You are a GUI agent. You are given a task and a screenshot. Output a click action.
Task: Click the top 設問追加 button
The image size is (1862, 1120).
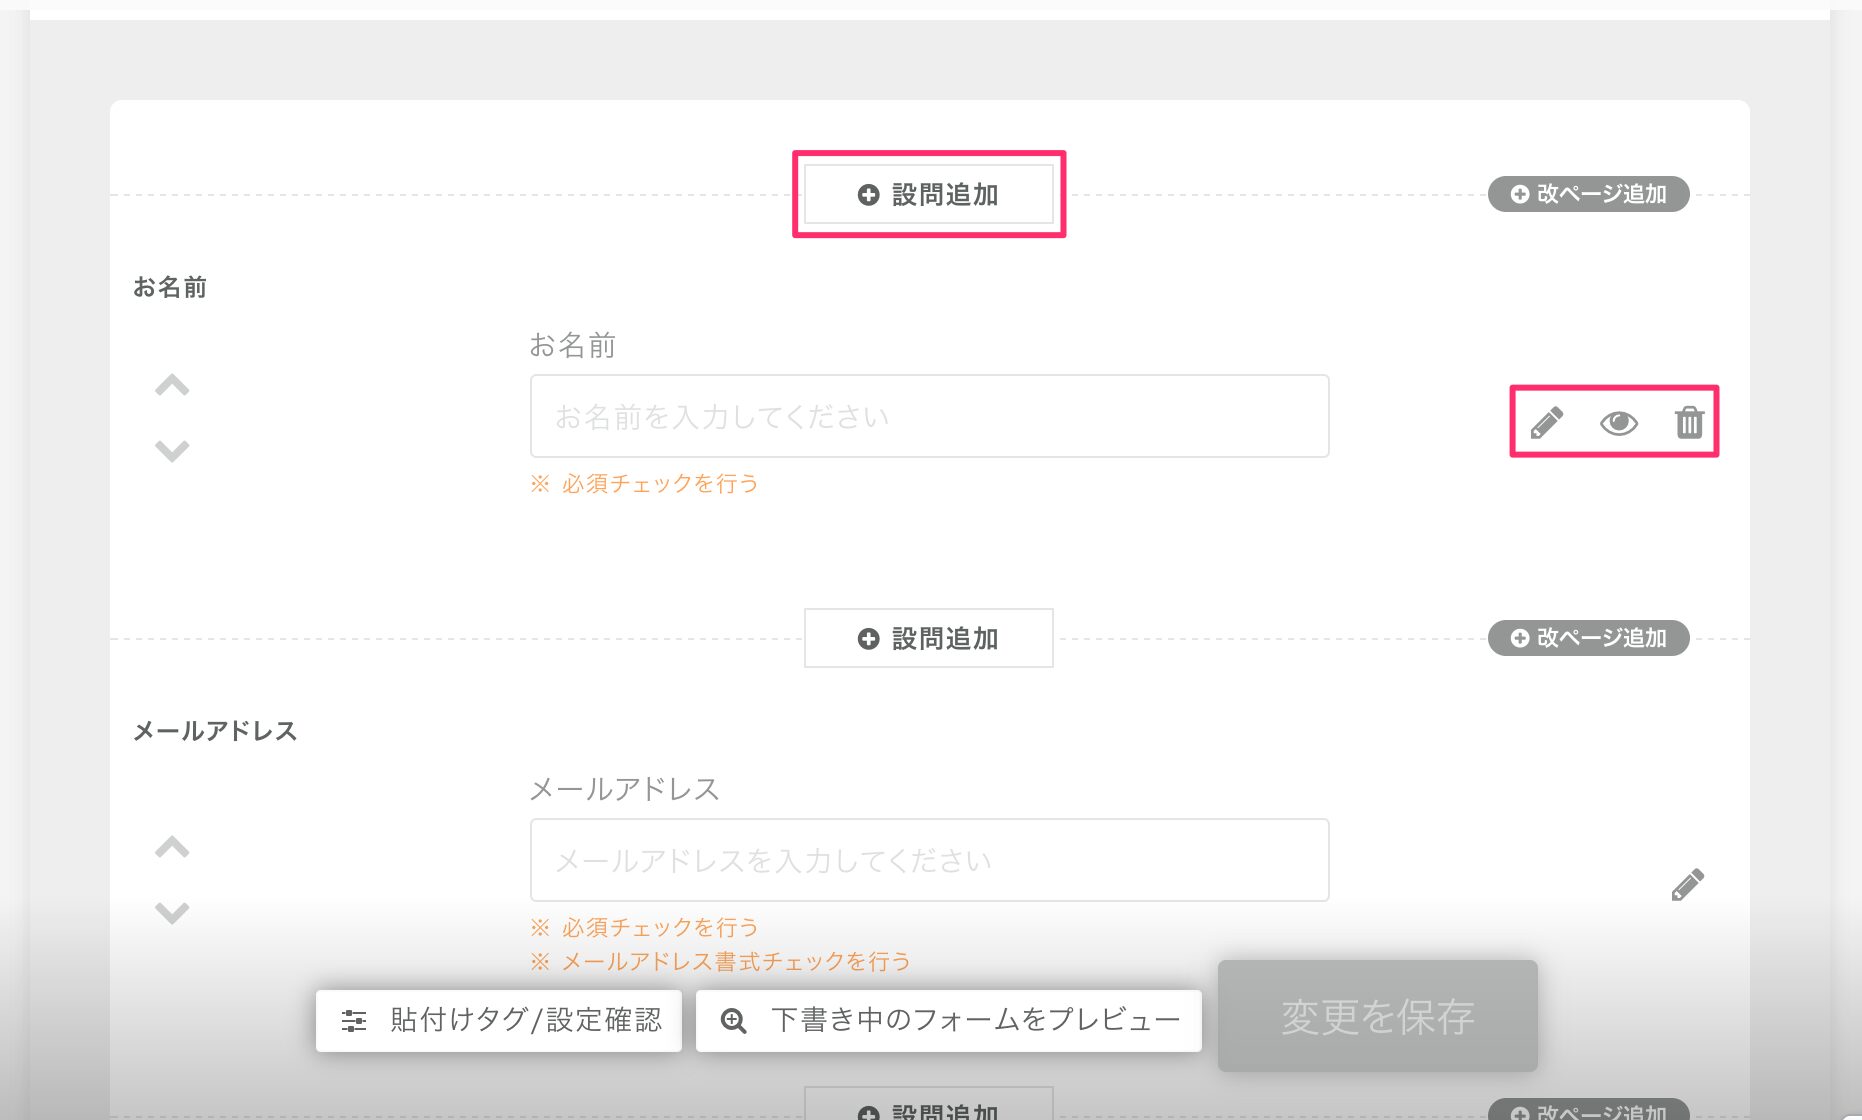pos(928,195)
